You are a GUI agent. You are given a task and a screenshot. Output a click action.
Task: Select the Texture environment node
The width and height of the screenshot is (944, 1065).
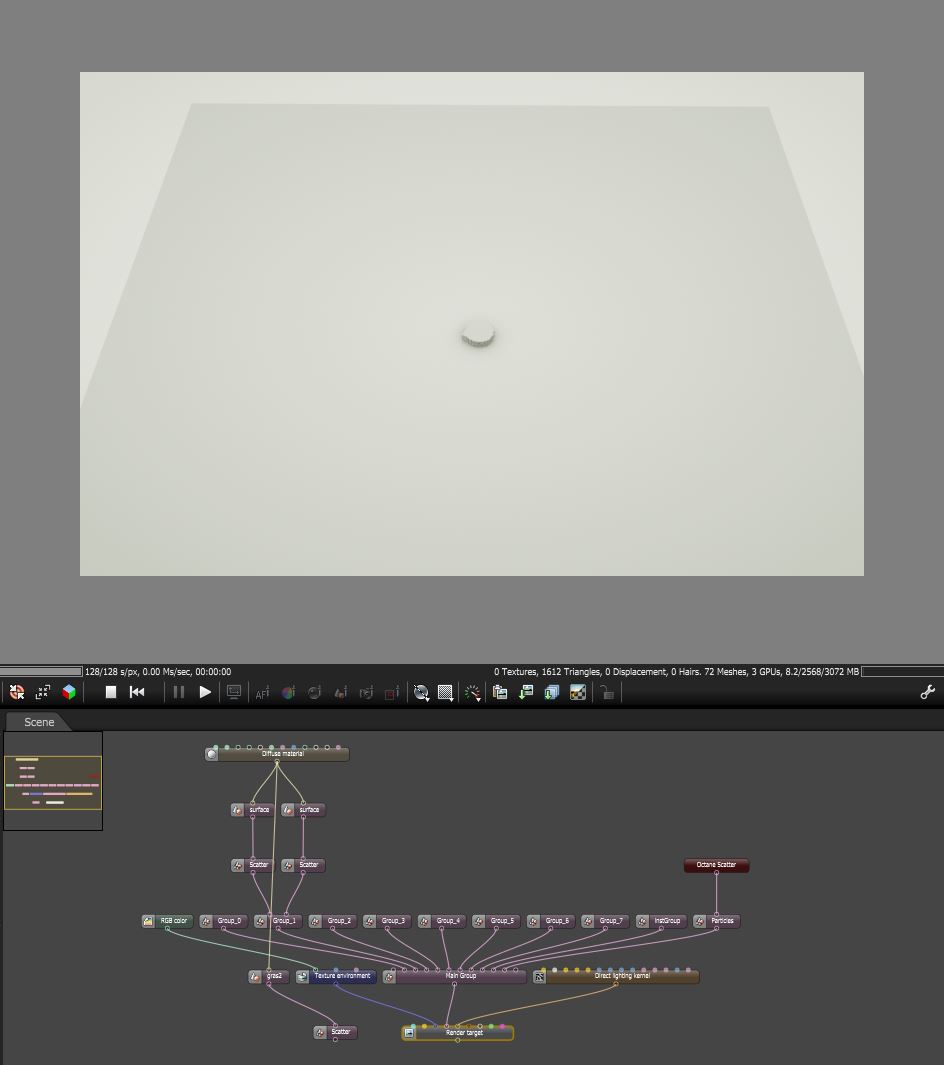pyautogui.click(x=335, y=977)
